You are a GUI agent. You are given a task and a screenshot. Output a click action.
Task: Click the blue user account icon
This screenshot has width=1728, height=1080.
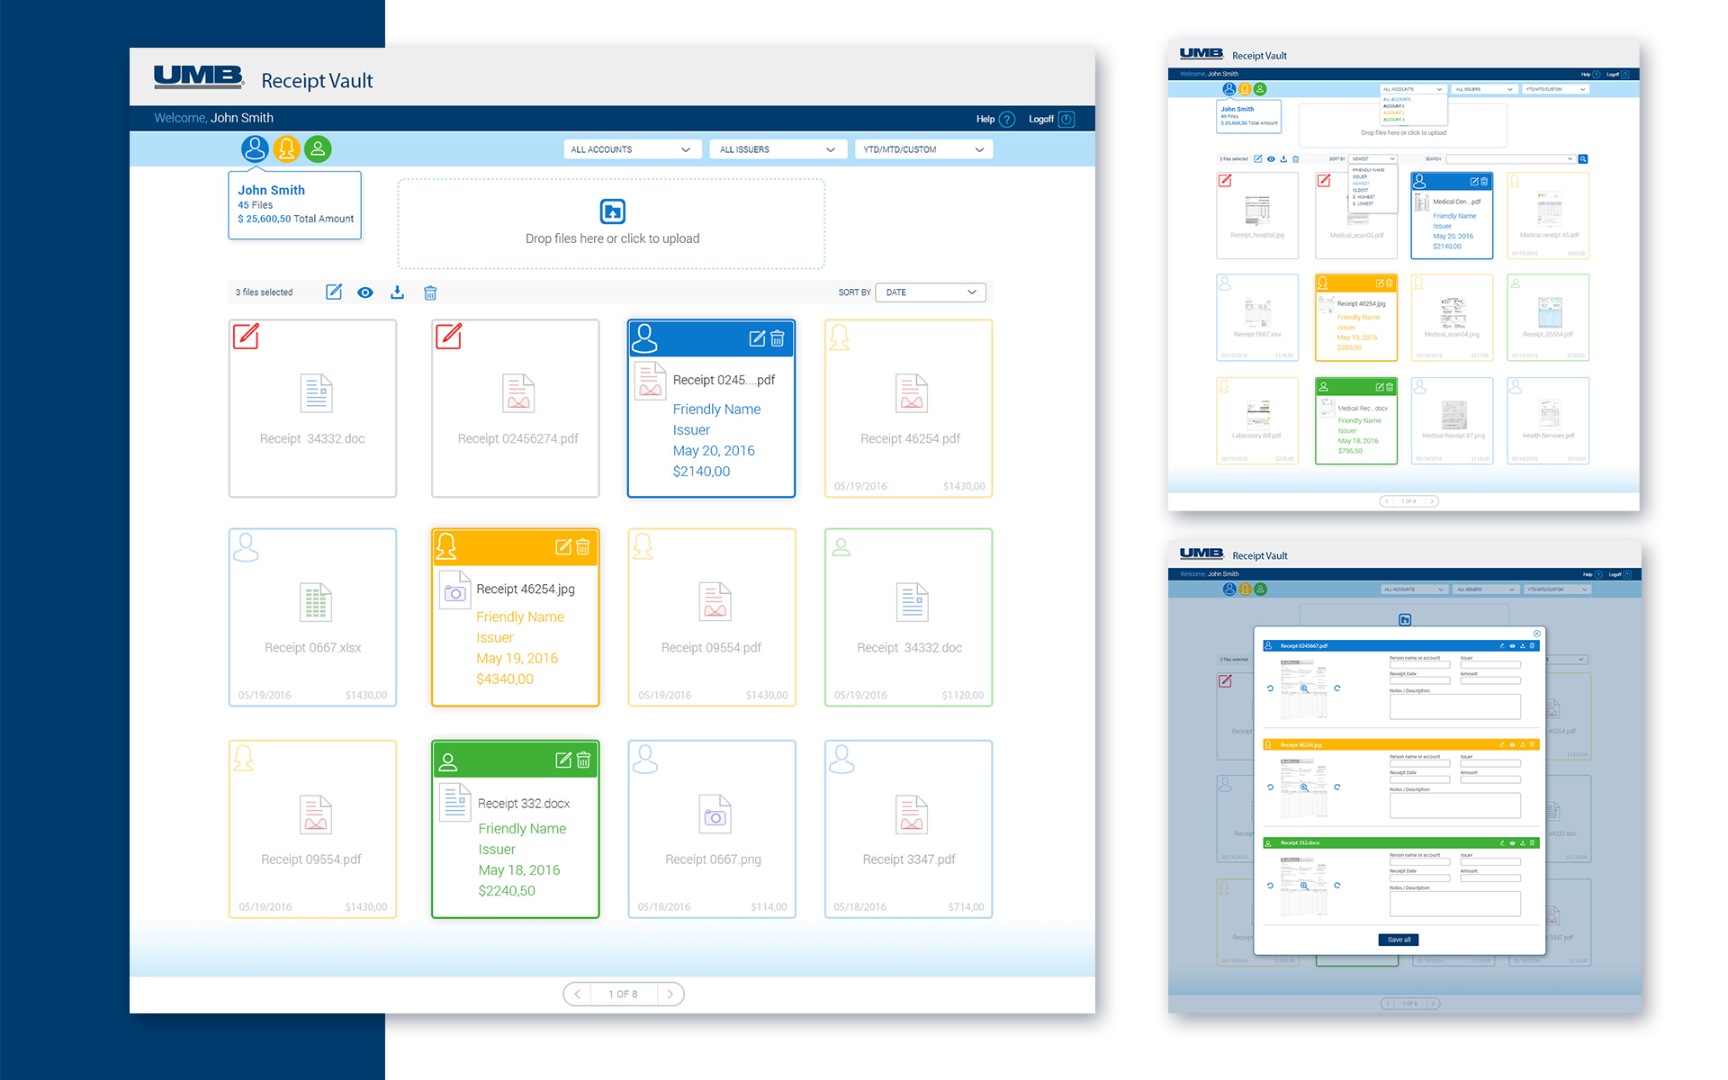pyautogui.click(x=254, y=149)
